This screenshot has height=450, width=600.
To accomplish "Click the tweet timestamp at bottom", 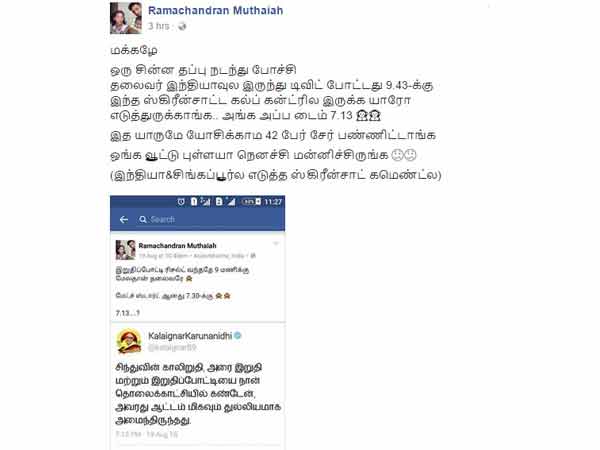I will click(x=147, y=434).
